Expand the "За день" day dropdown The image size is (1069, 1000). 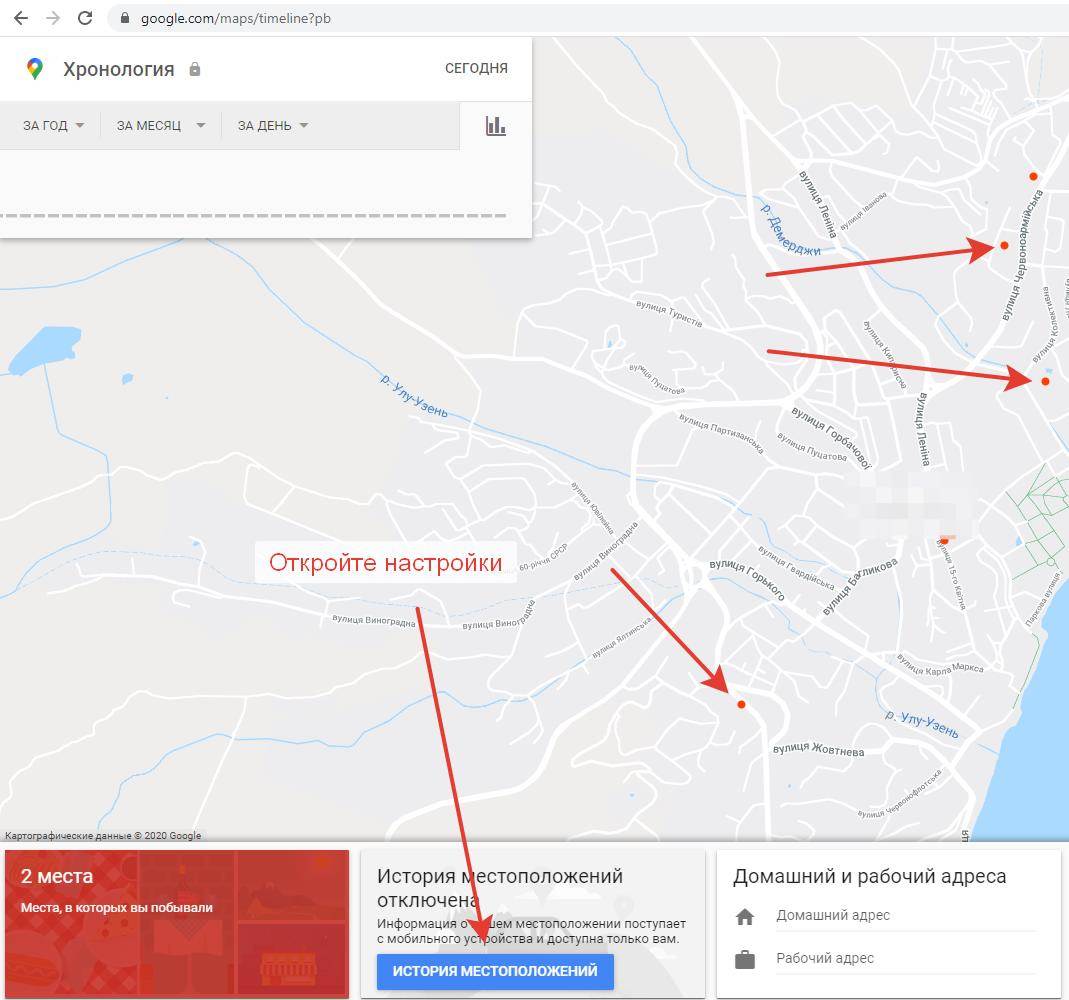272,126
